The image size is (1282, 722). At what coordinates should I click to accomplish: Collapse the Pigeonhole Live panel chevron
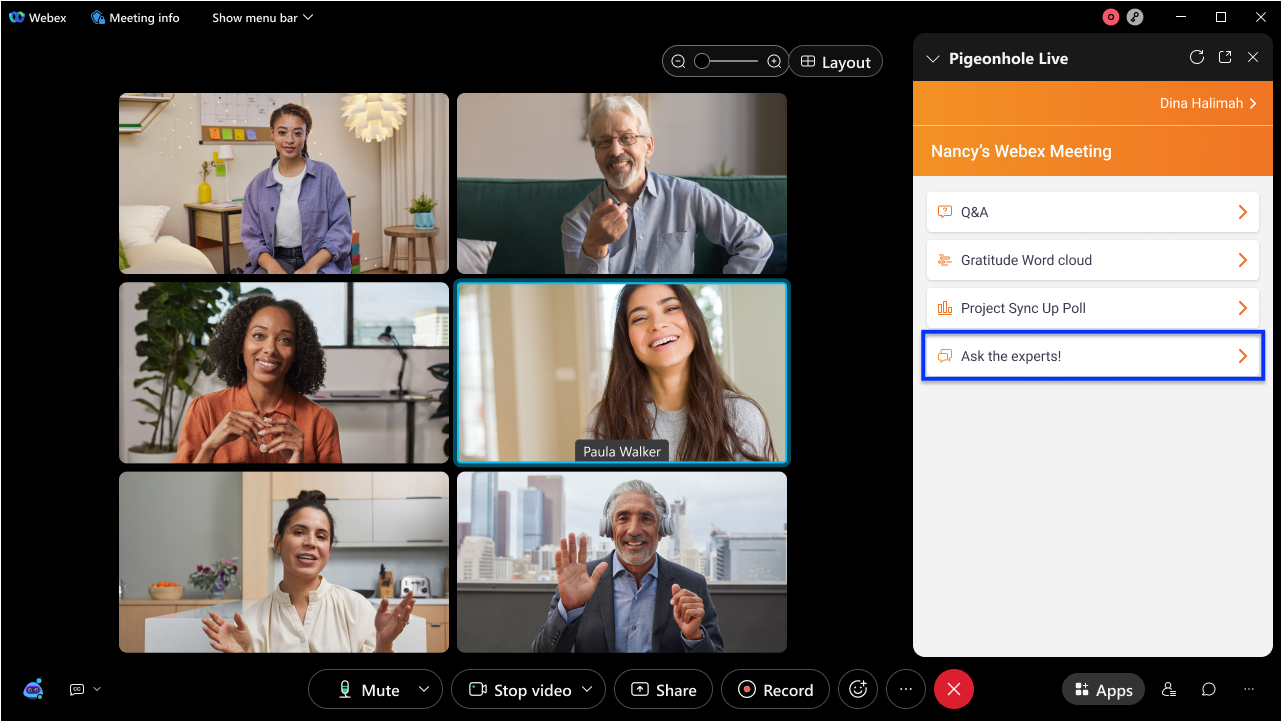click(x=933, y=59)
